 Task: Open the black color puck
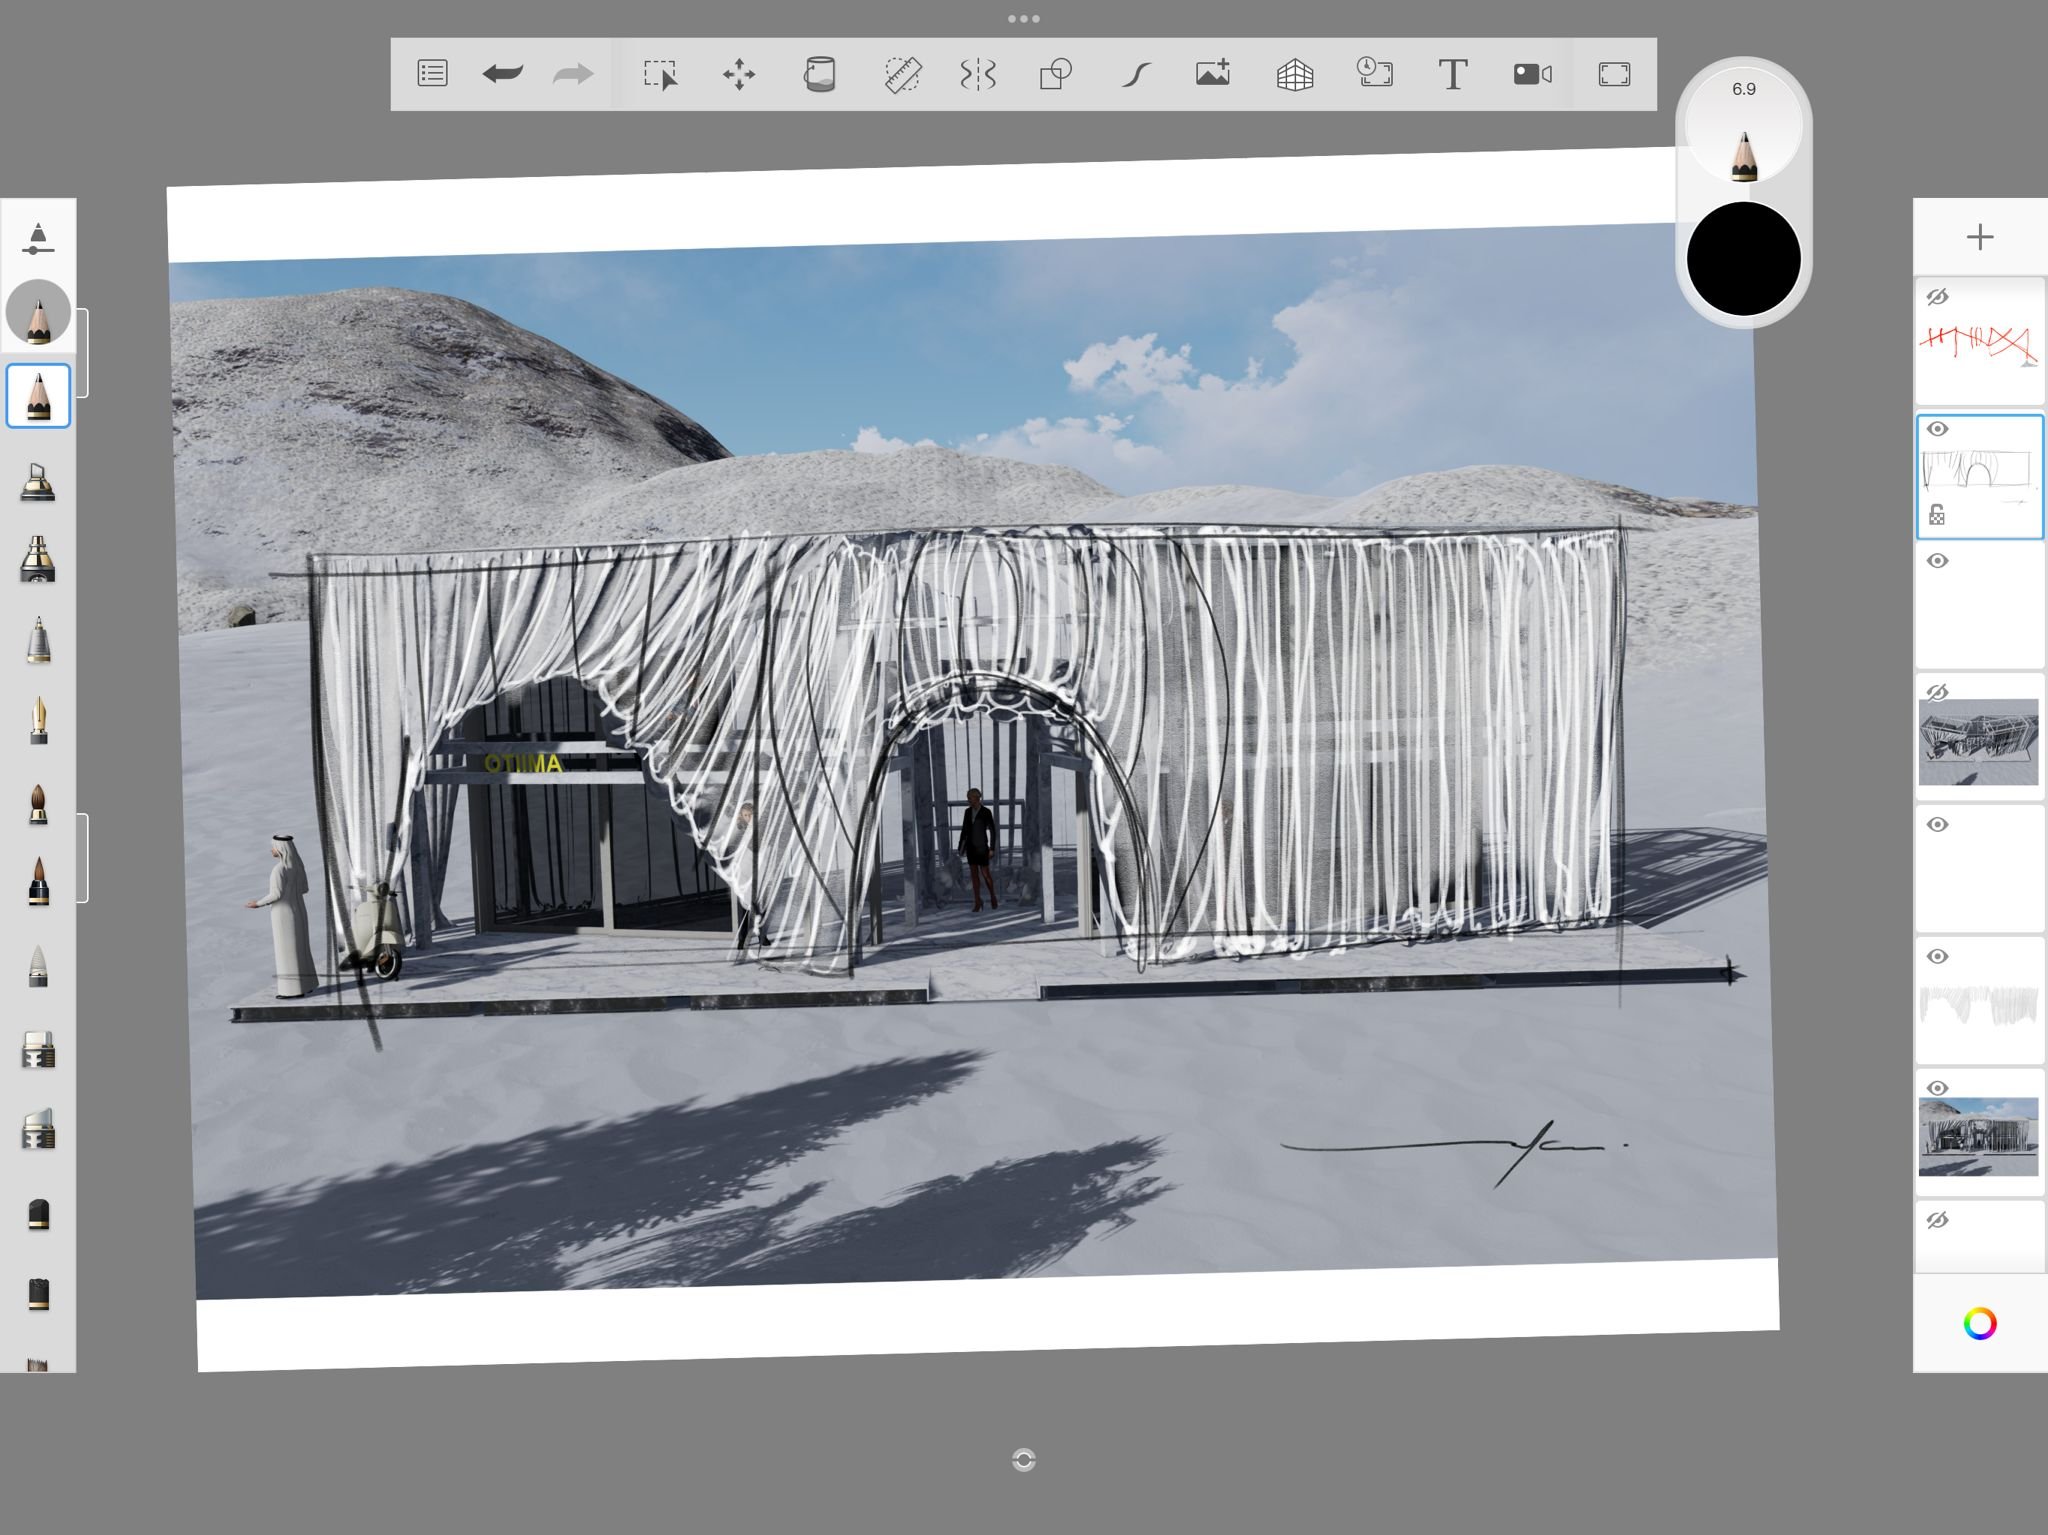click(x=1743, y=259)
